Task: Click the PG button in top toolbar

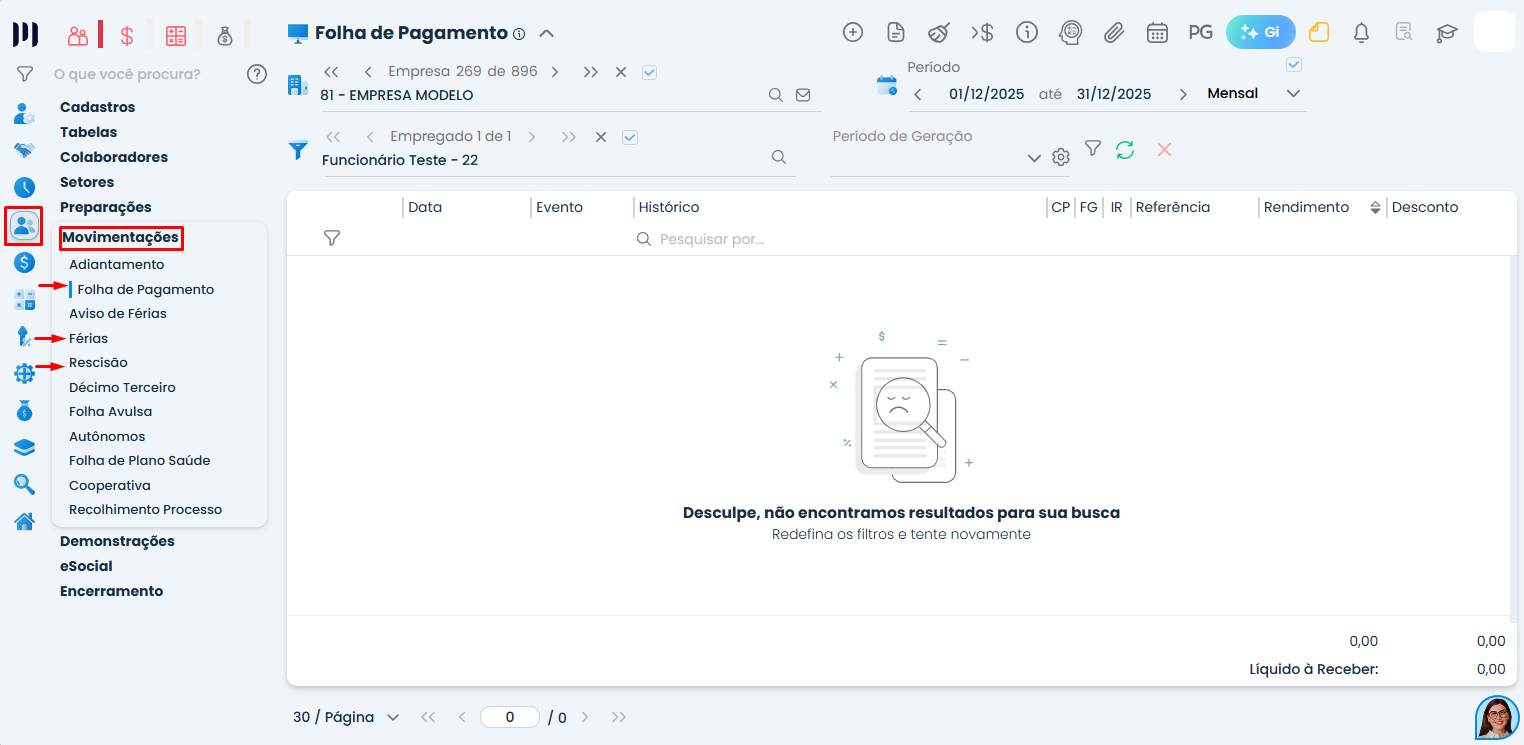Action: (1201, 32)
